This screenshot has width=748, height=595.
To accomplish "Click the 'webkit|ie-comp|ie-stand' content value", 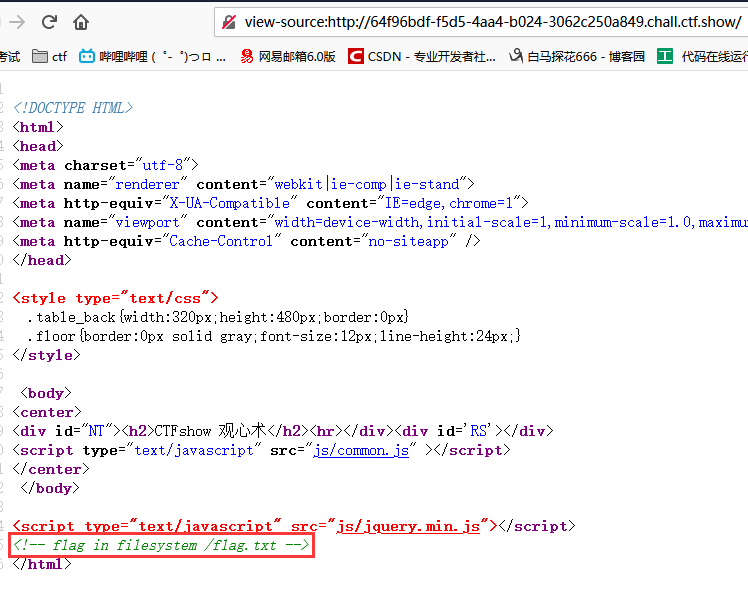I will click(x=366, y=185).
